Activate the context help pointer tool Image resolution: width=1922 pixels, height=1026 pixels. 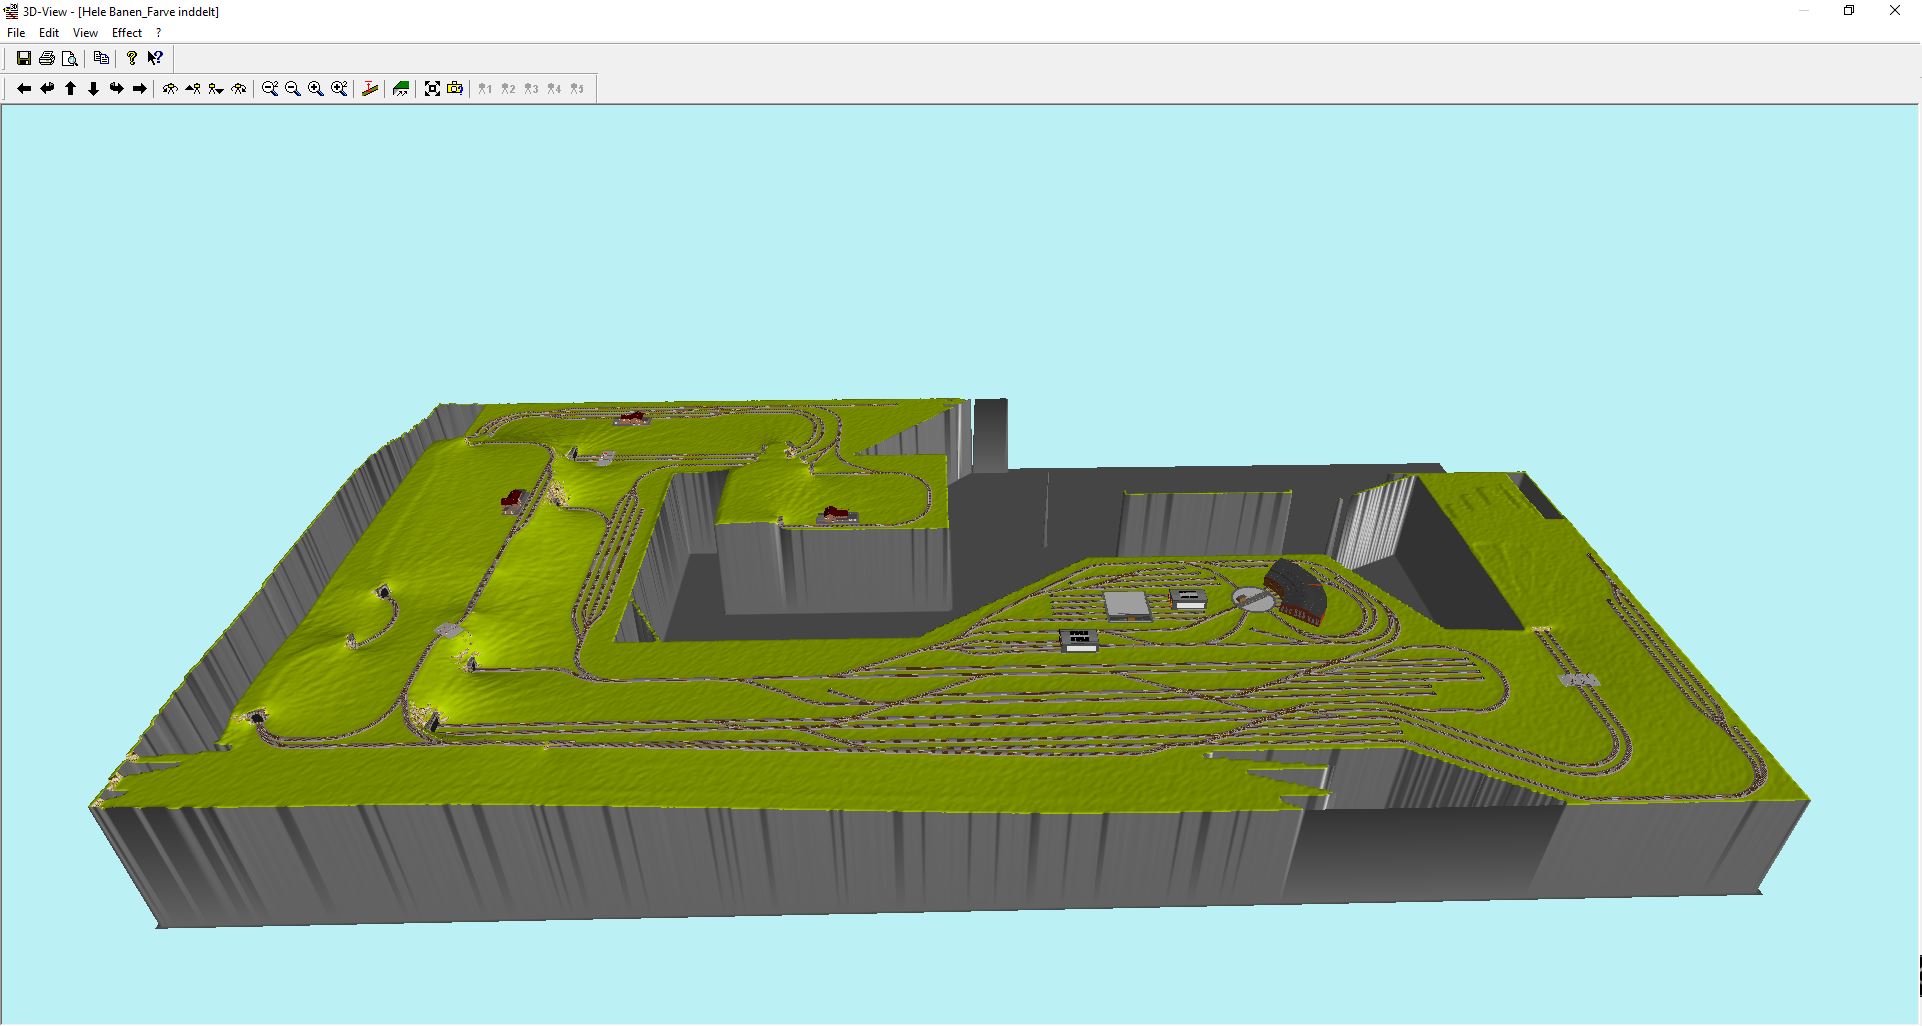(x=155, y=58)
